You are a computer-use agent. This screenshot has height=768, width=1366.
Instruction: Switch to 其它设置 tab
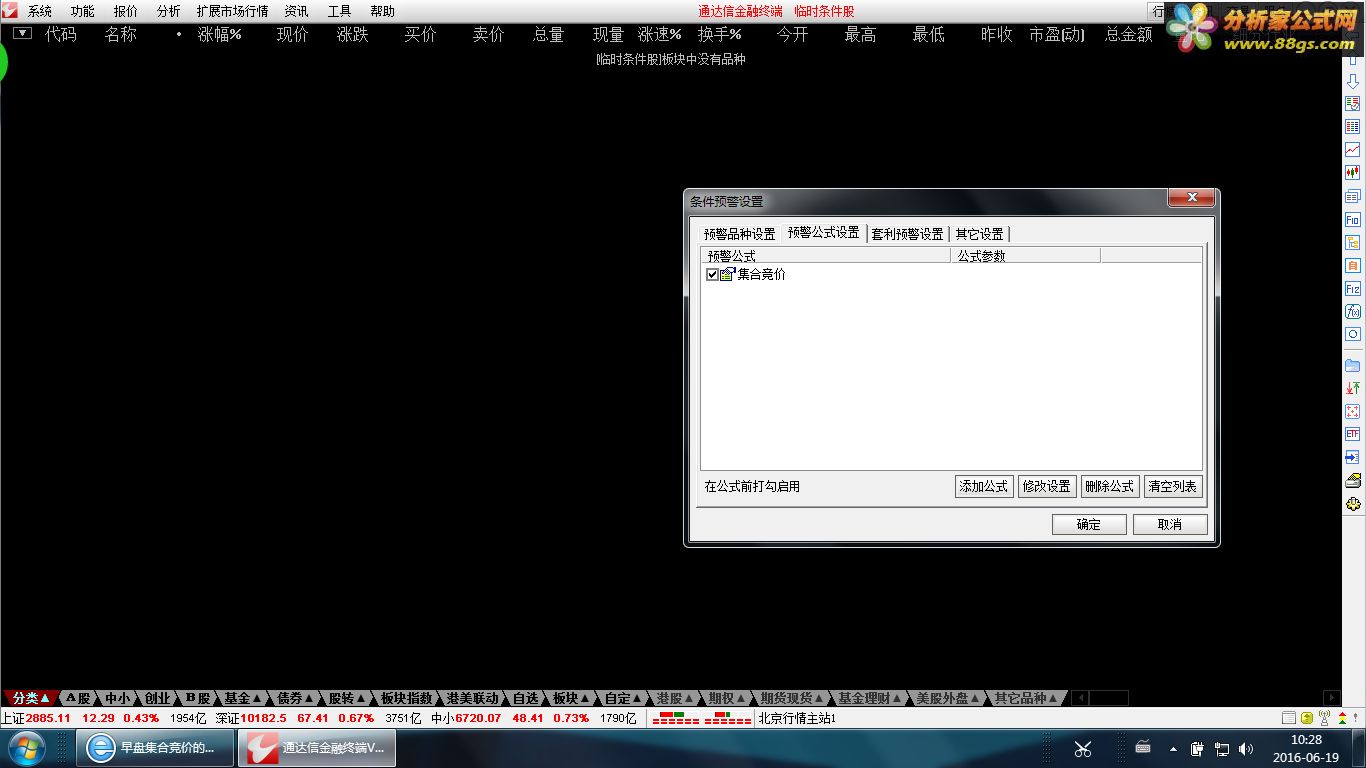coord(980,234)
